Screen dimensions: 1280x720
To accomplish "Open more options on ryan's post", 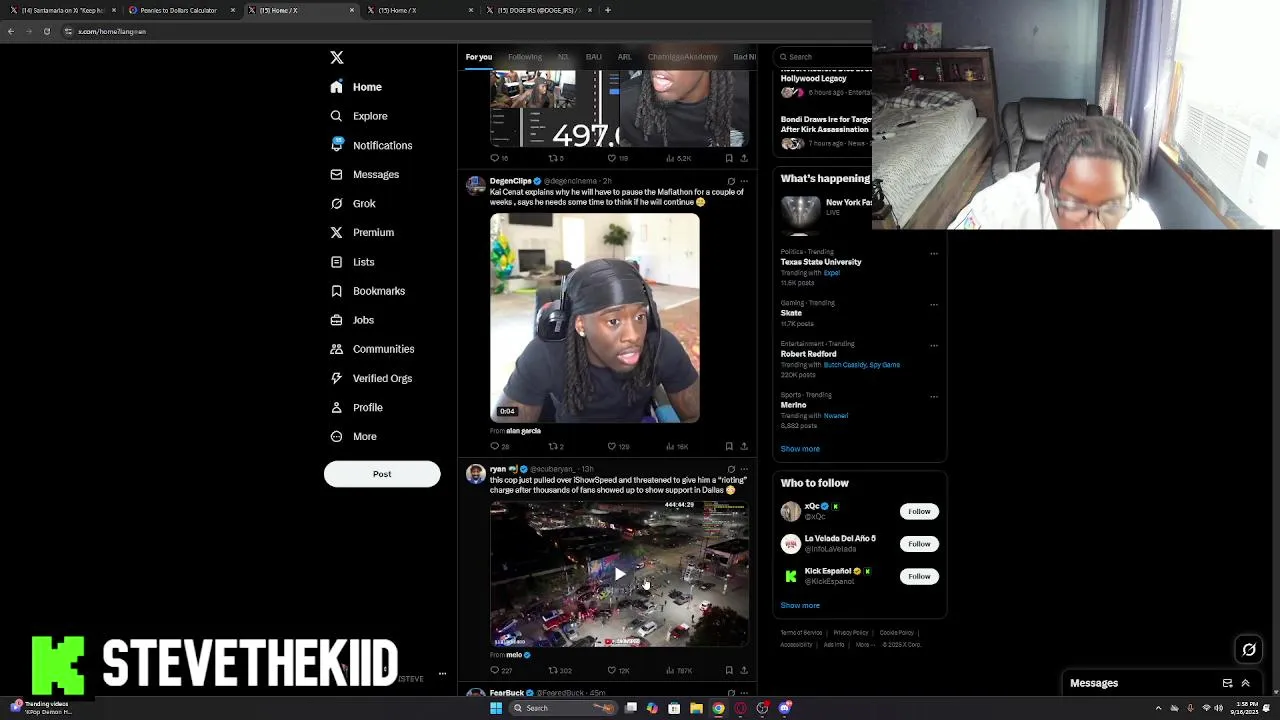I will click(x=743, y=469).
